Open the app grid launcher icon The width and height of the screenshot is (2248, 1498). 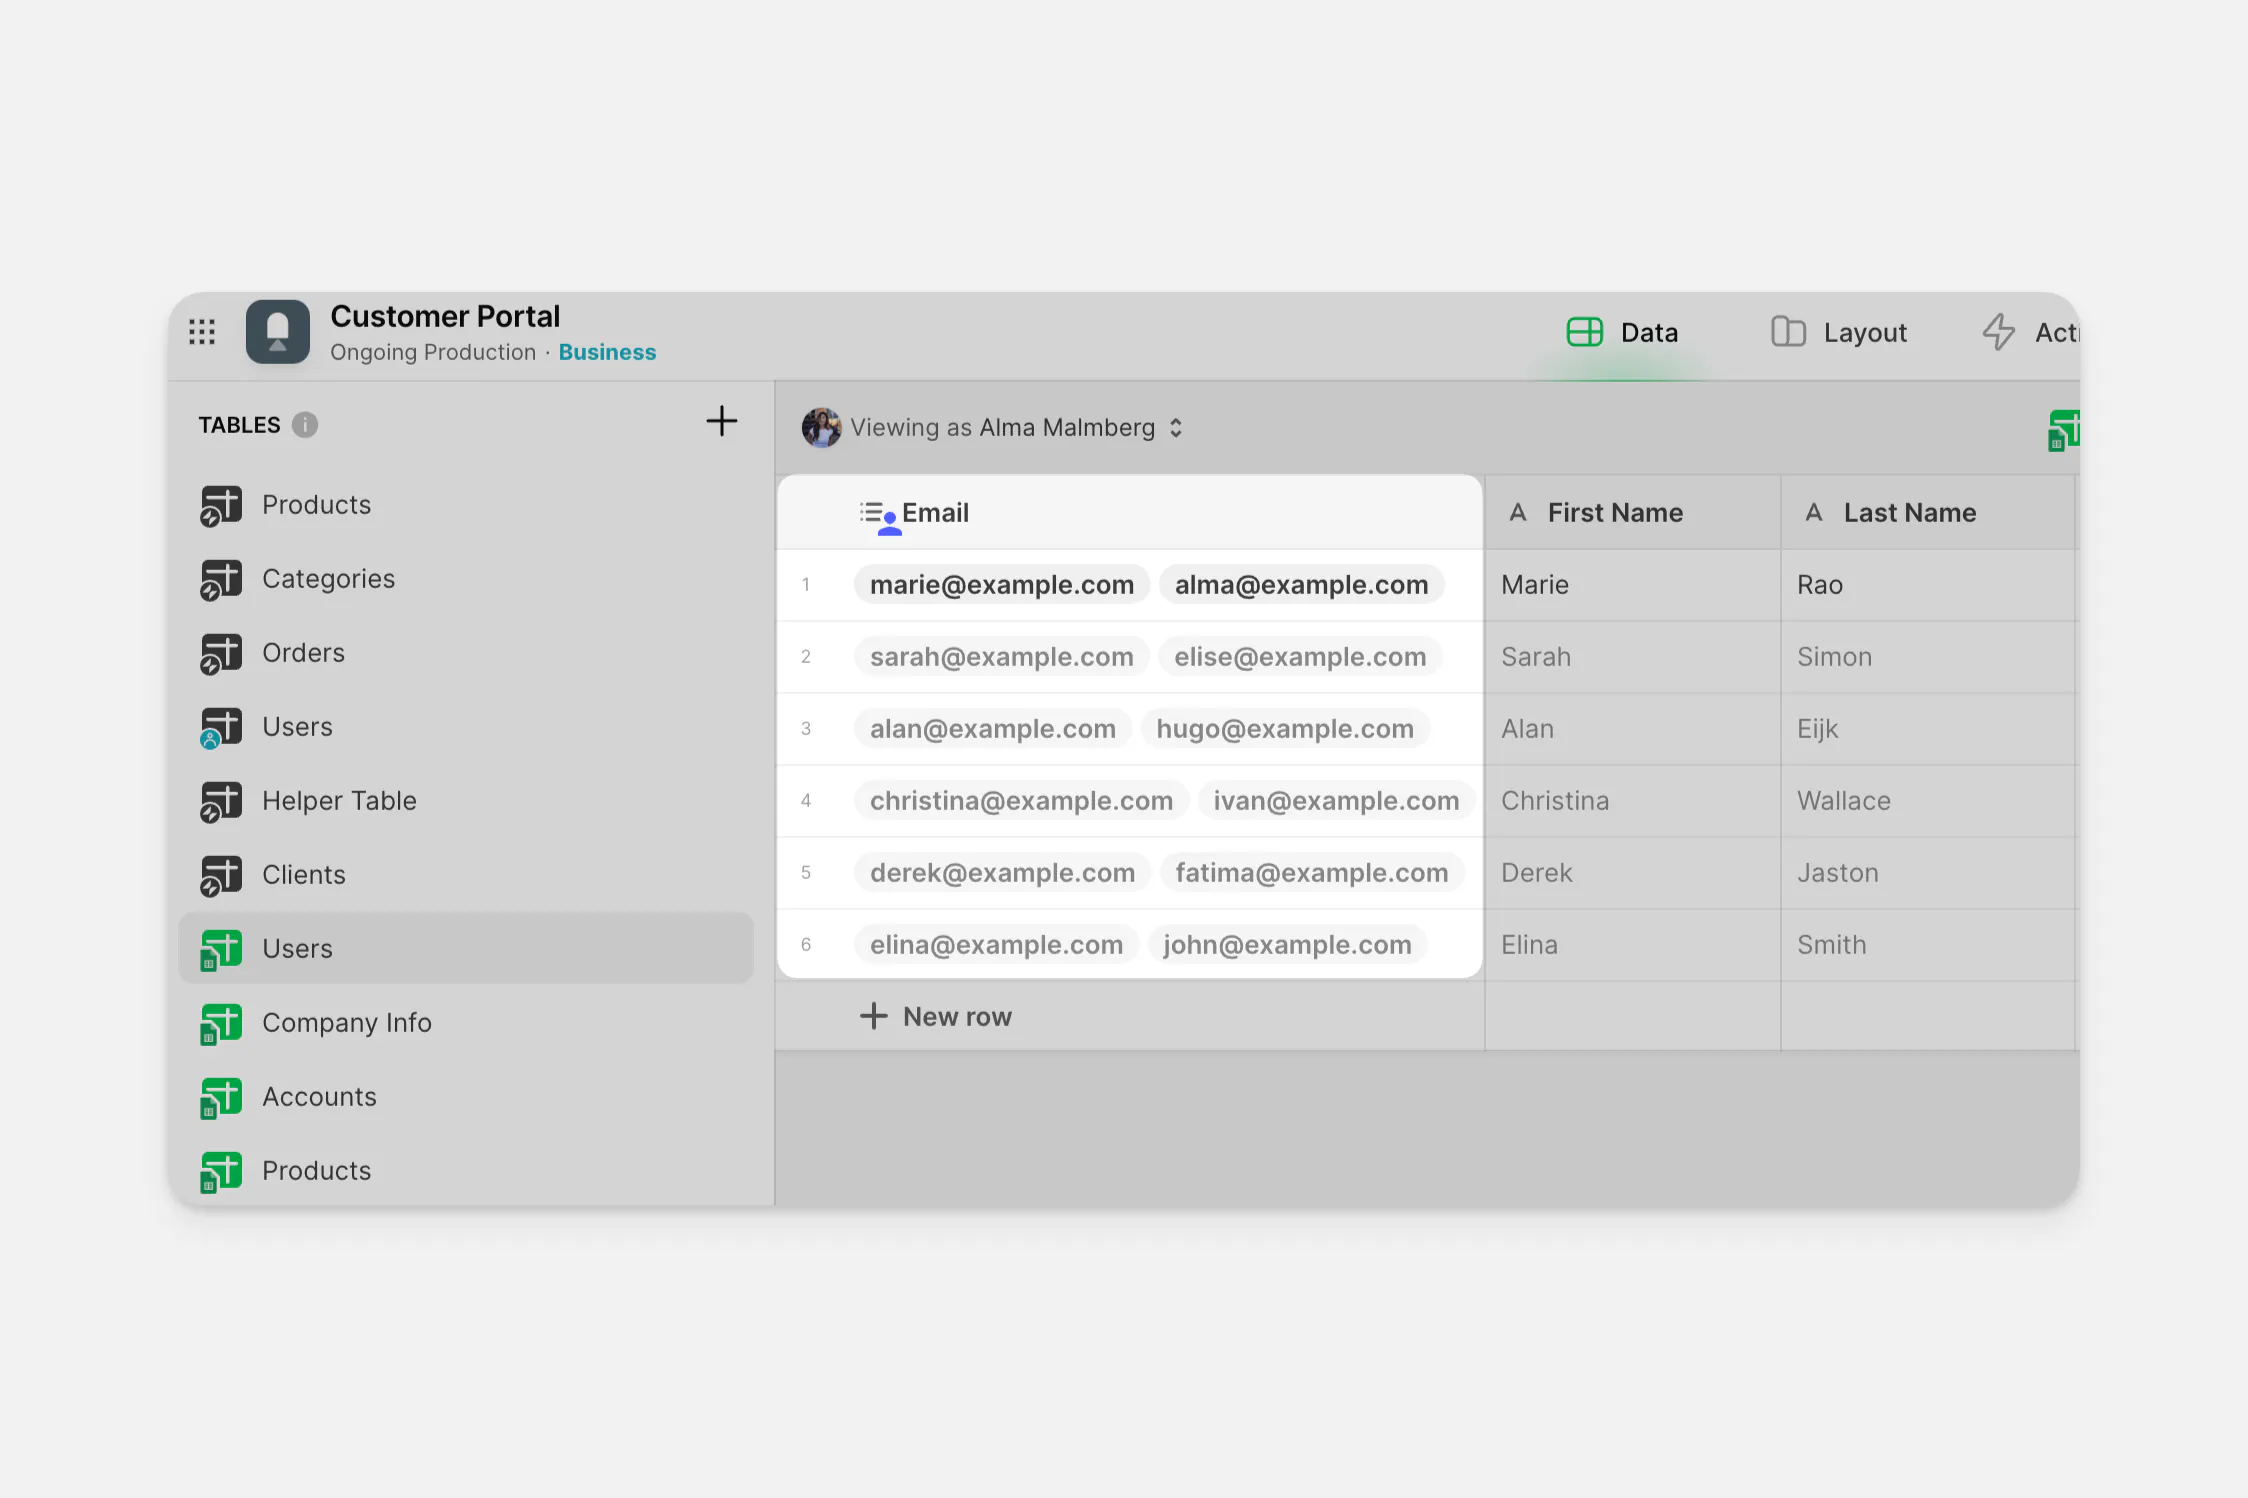(x=202, y=332)
